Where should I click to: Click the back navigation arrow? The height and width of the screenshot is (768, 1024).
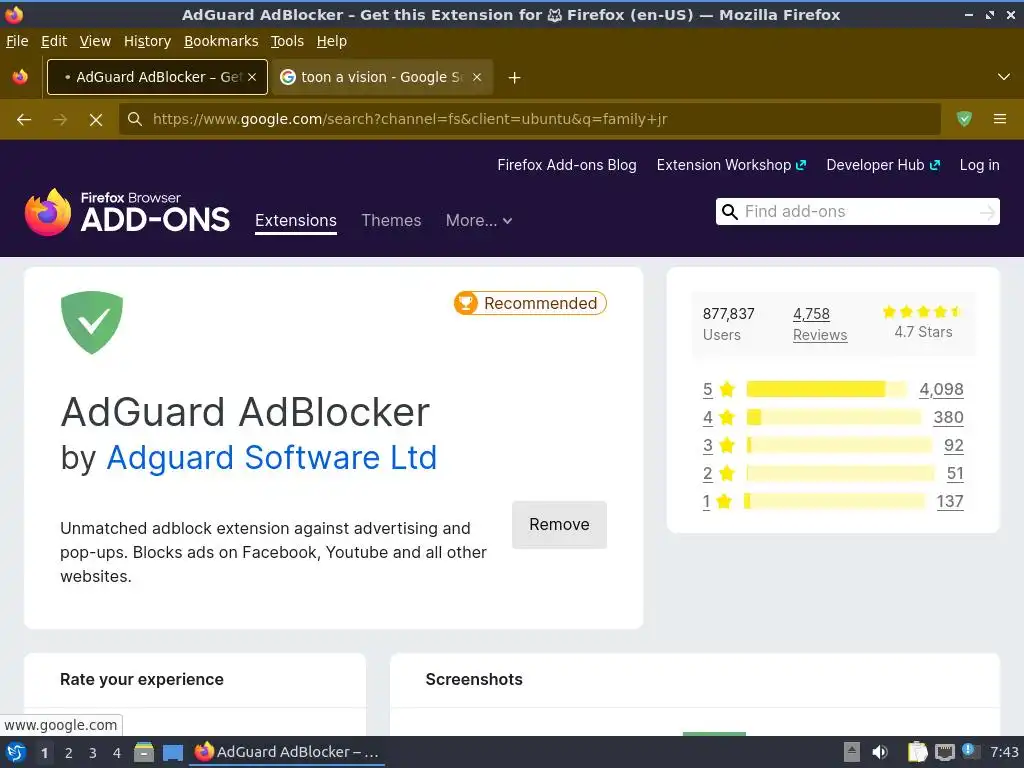point(24,120)
